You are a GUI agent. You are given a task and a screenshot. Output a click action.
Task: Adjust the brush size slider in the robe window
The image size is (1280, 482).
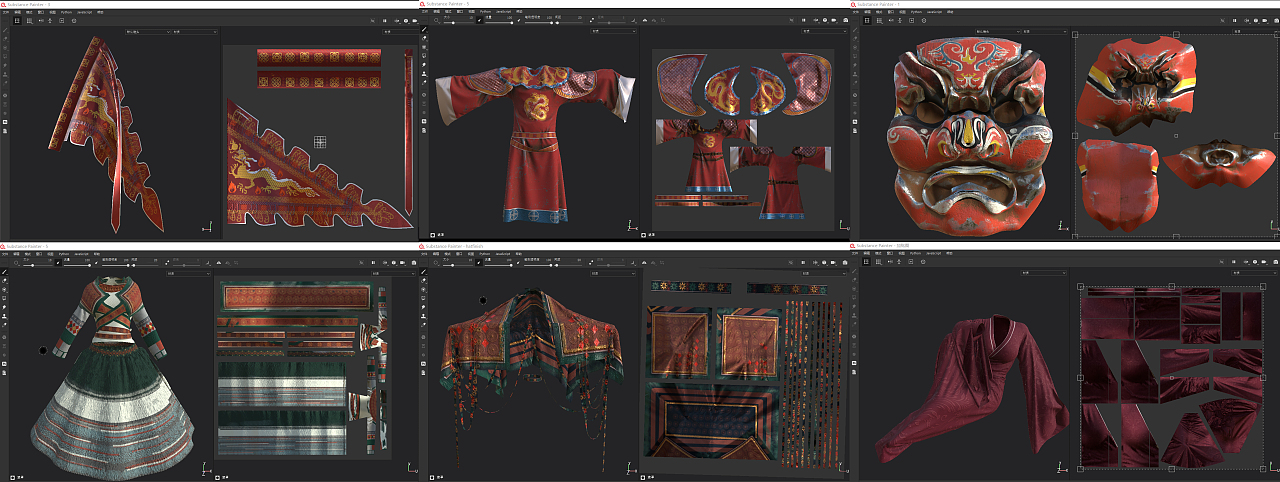pos(459,23)
